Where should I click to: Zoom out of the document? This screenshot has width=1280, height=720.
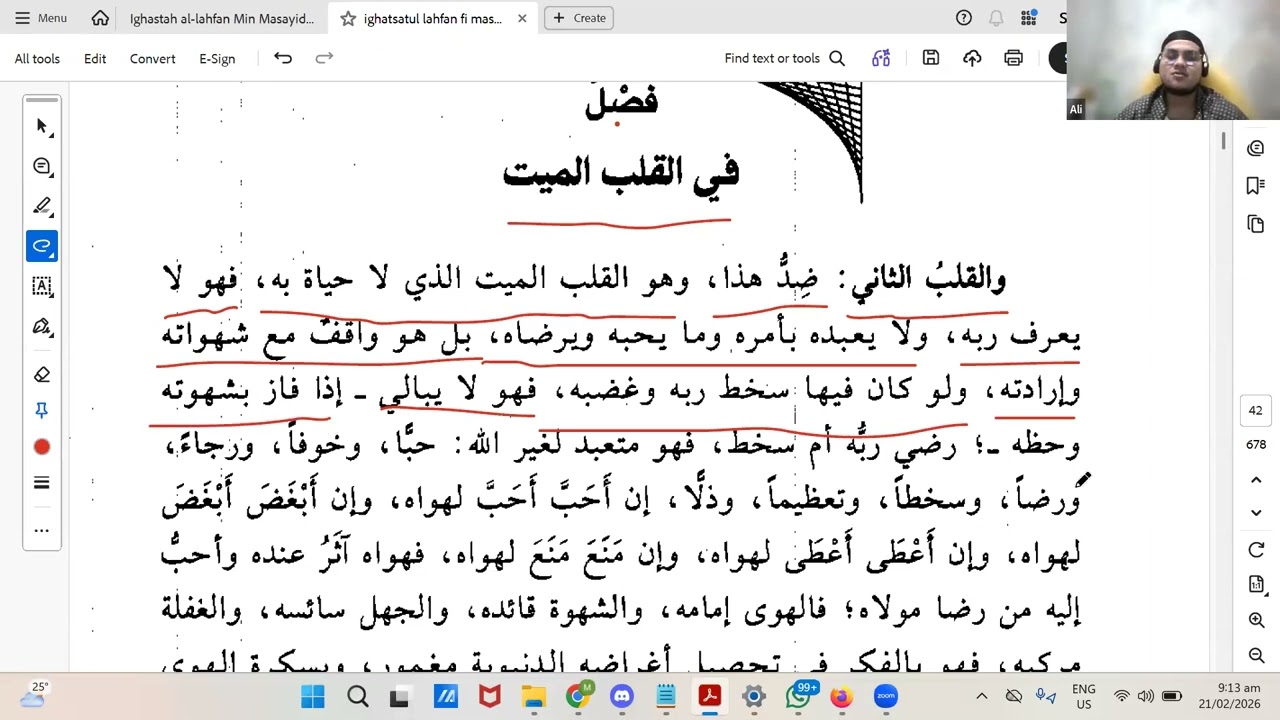[x=1257, y=656]
